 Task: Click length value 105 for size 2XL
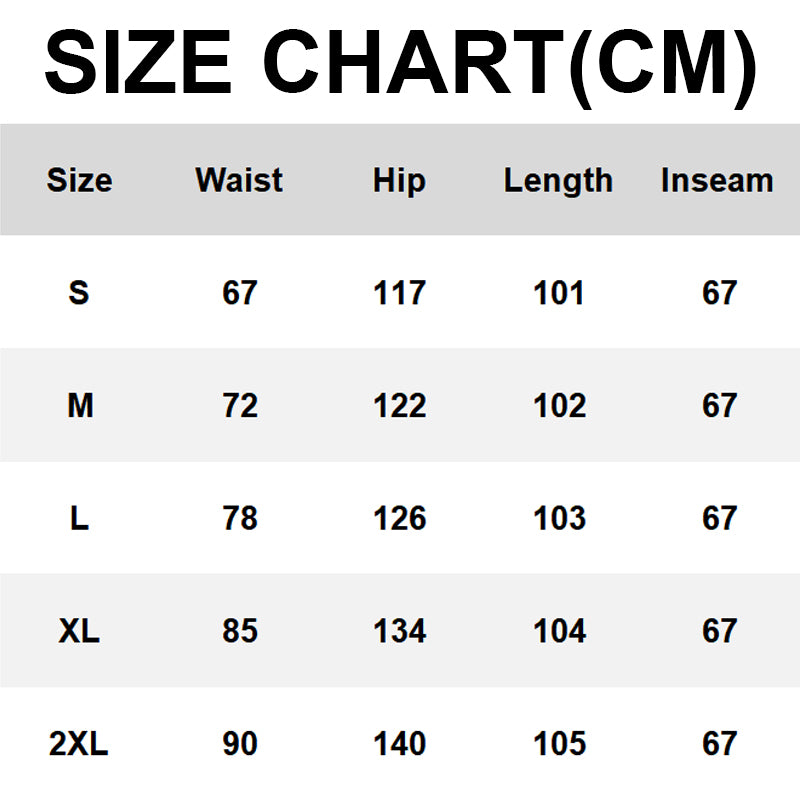tap(559, 745)
